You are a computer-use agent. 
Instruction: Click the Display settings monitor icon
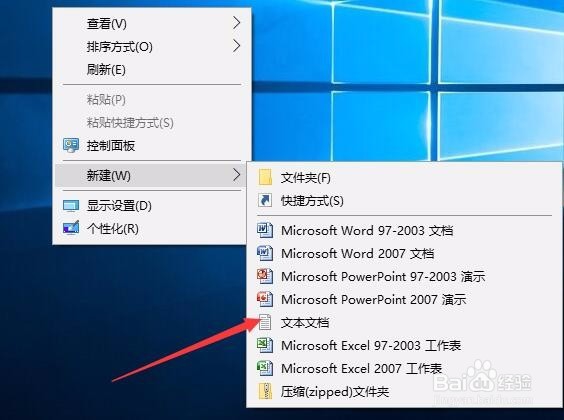(x=71, y=206)
